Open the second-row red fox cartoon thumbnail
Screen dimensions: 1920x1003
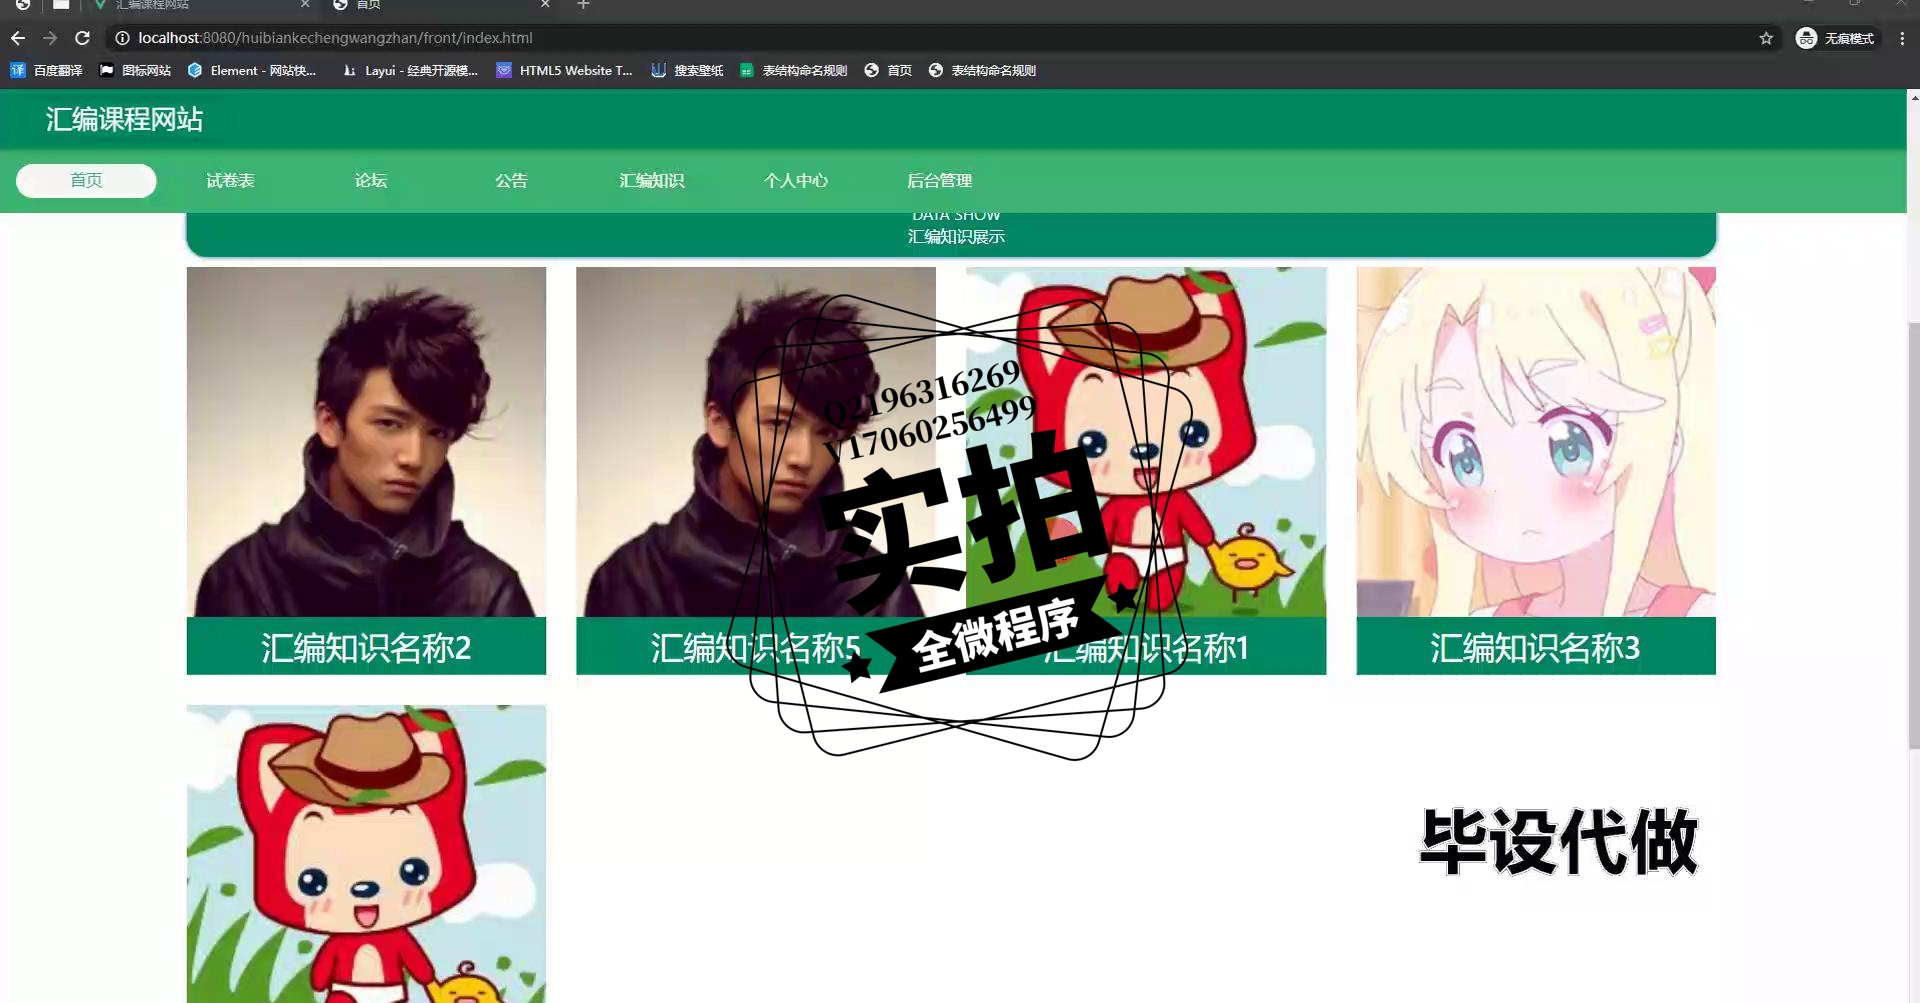(366, 854)
